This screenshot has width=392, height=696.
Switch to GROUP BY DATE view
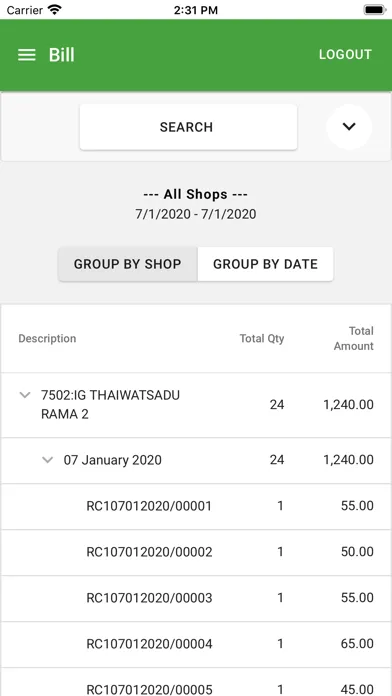coord(265,264)
